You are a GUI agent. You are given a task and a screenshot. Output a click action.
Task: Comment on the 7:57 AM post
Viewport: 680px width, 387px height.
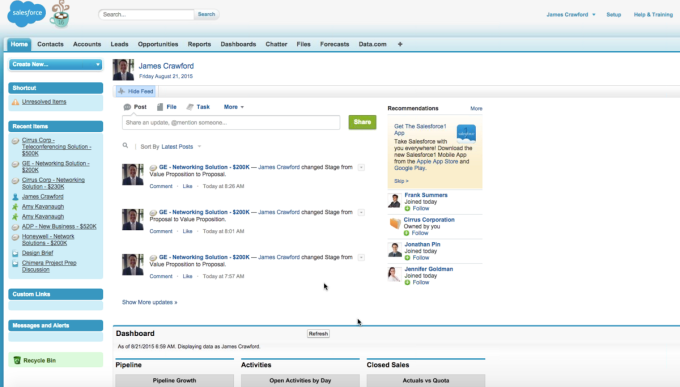pos(161,276)
